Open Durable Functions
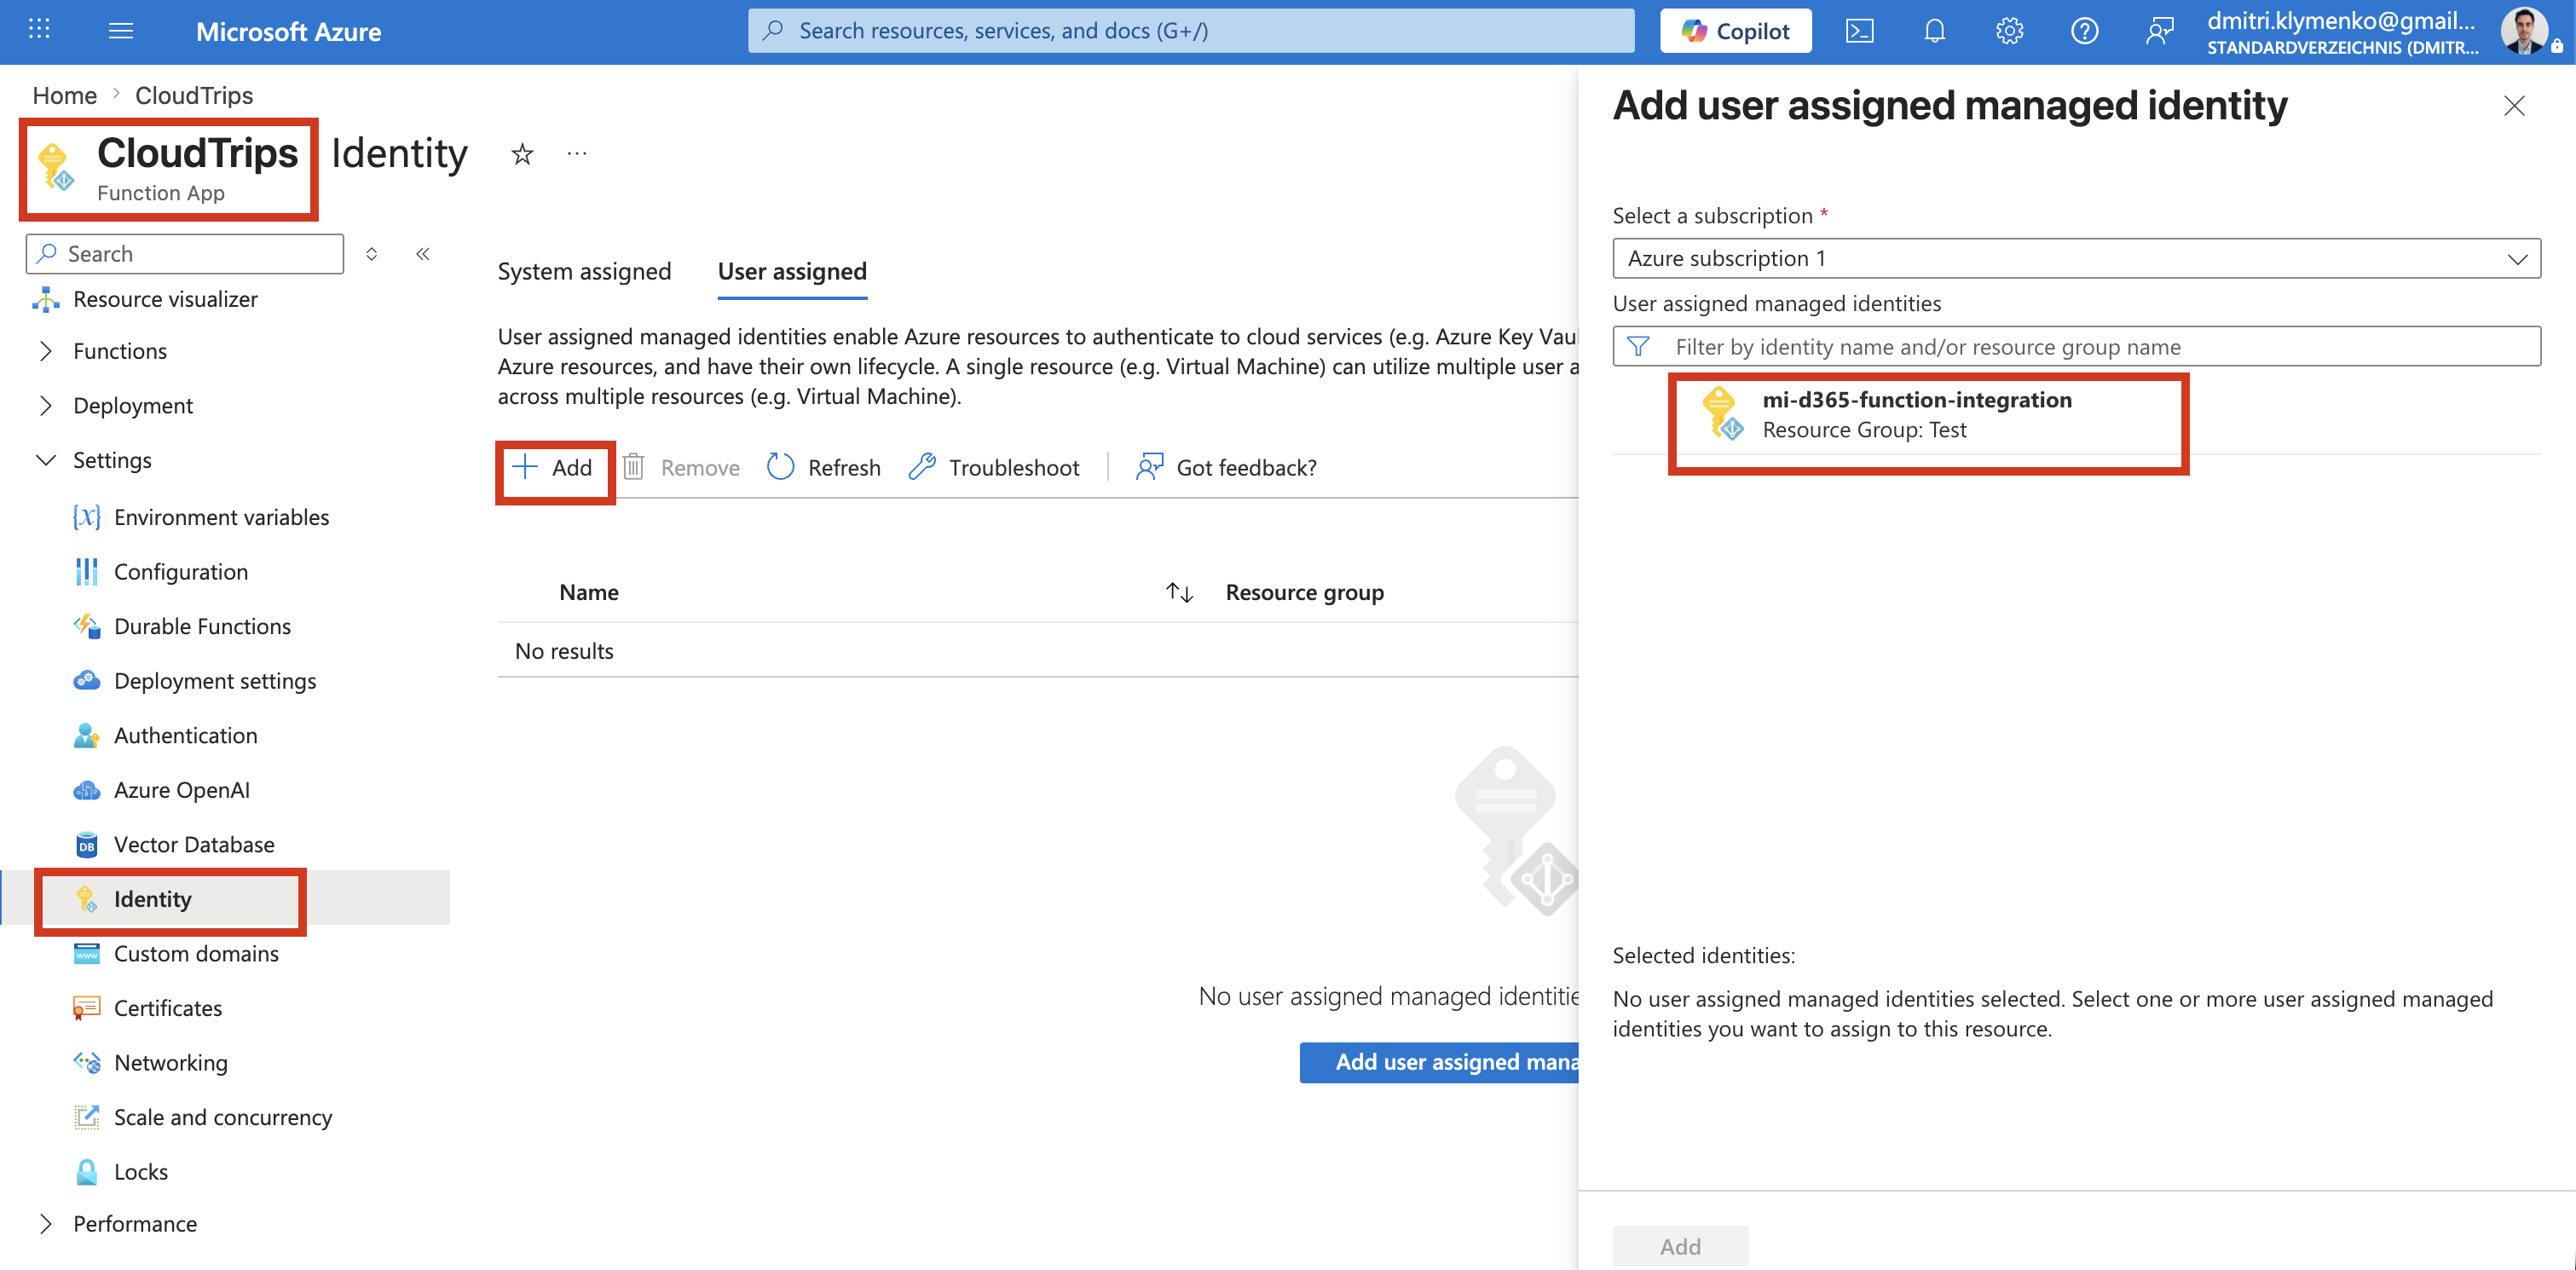Image resolution: width=2576 pixels, height=1270 pixels. pos(182,626)
